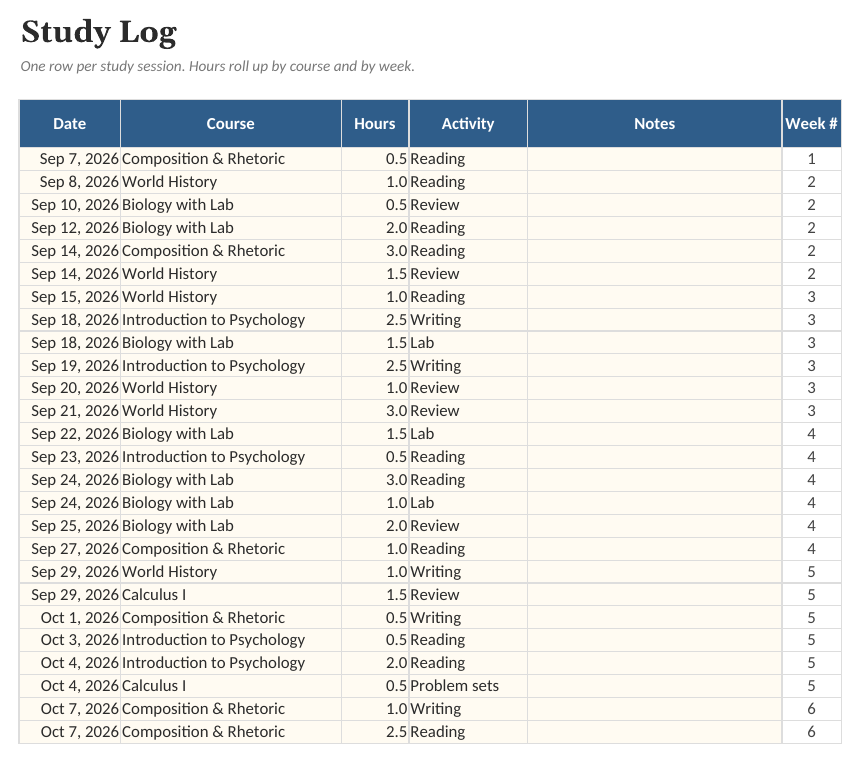Select the Course column header
860x762 pixels.
pyautogui.click(x=230, y=123)
